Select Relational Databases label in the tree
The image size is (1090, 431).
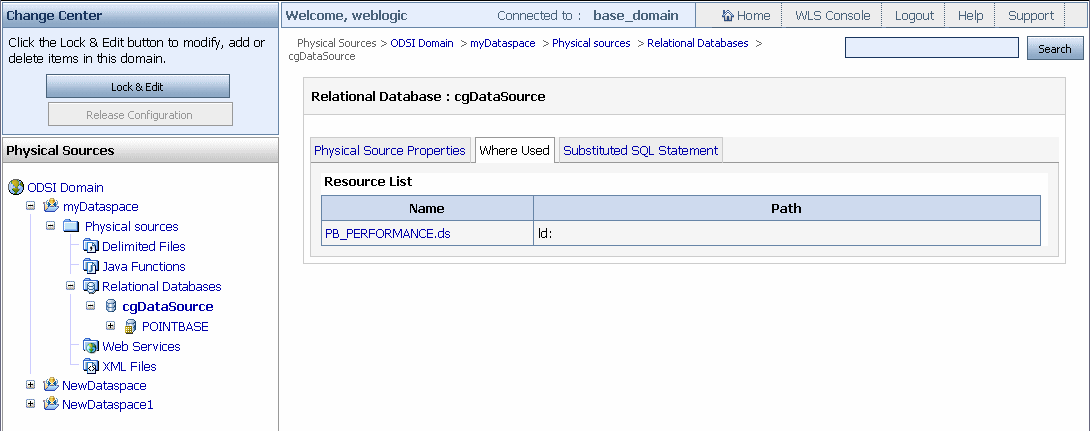tap(162, 286)
